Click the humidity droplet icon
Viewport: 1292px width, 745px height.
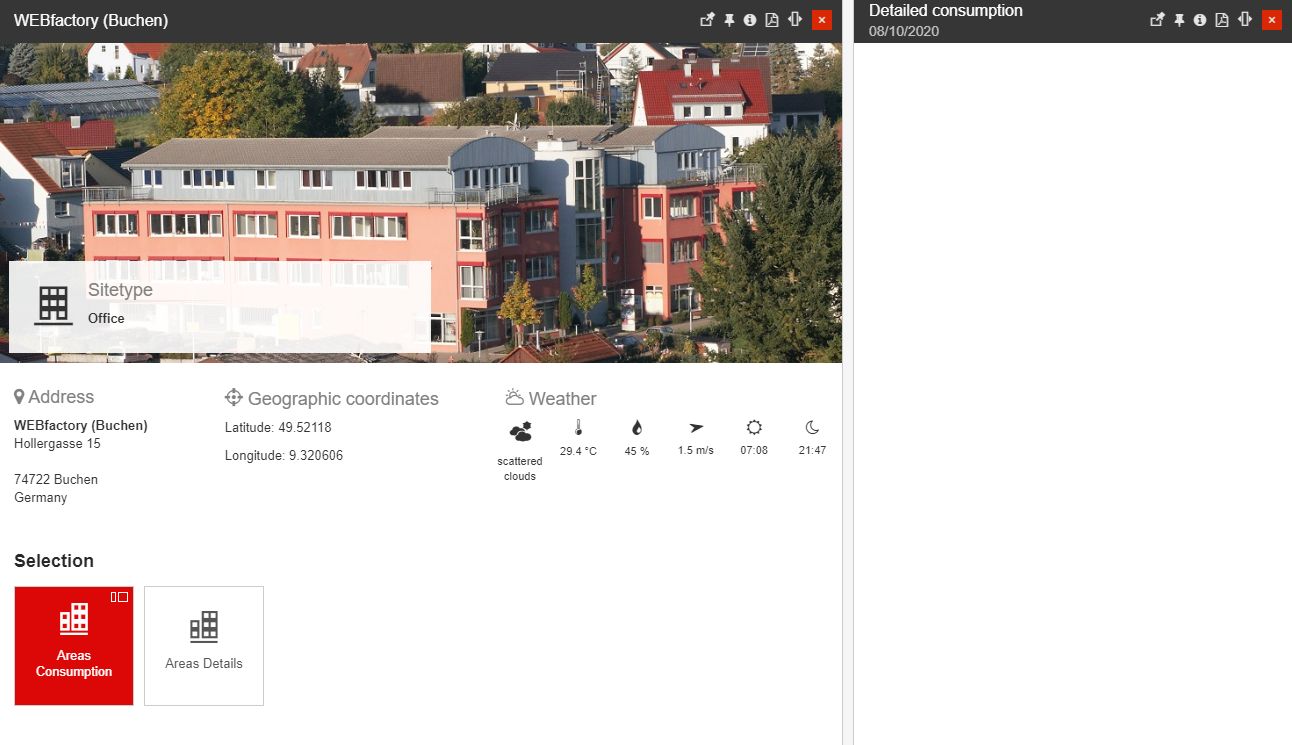(x=637, y=428)
